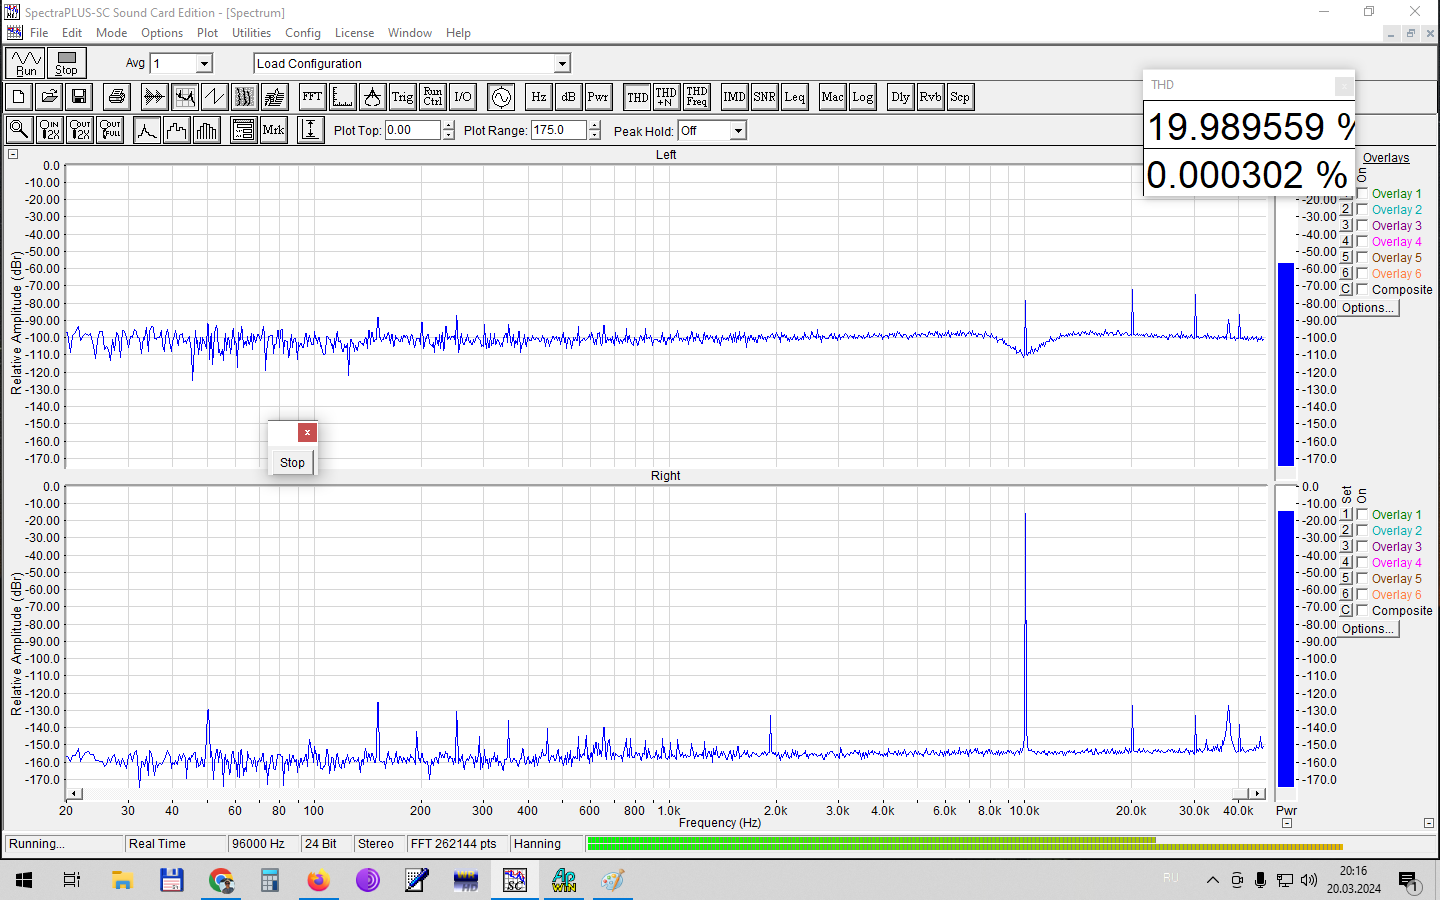Click the print icon
Screen dimensions: 1440x900
tap(117, 97)
